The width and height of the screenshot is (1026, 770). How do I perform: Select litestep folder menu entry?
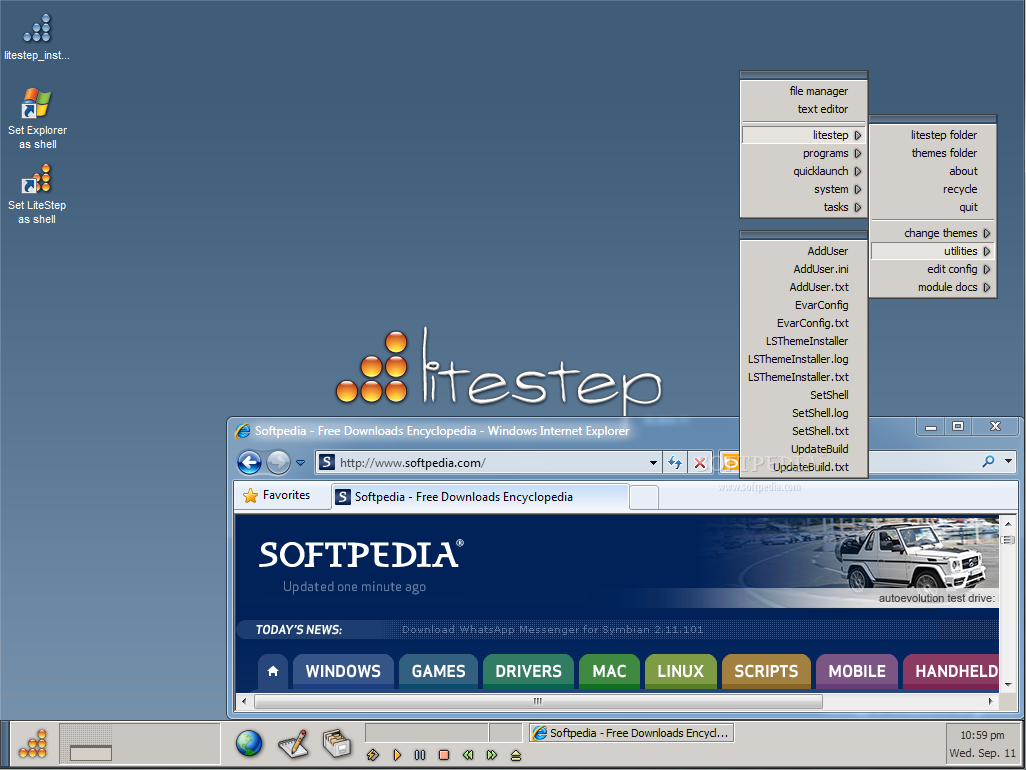click(933, 135)
